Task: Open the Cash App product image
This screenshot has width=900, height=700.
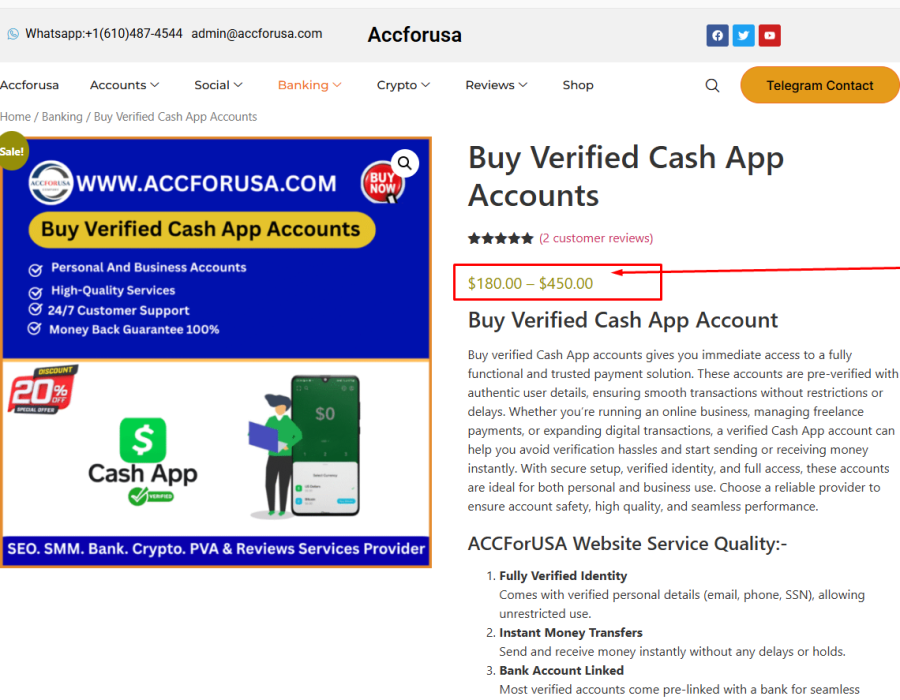Action: [x=216, y=352]
